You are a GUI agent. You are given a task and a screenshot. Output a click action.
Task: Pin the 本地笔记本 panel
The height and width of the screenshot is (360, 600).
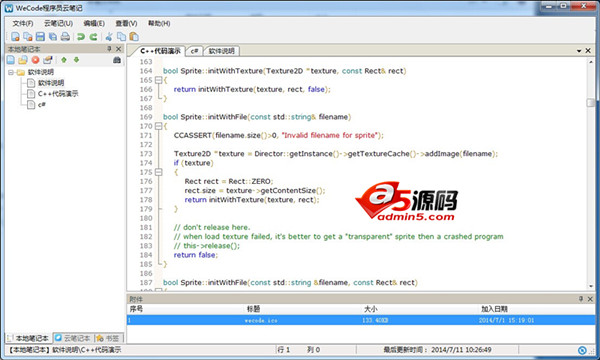109,49
